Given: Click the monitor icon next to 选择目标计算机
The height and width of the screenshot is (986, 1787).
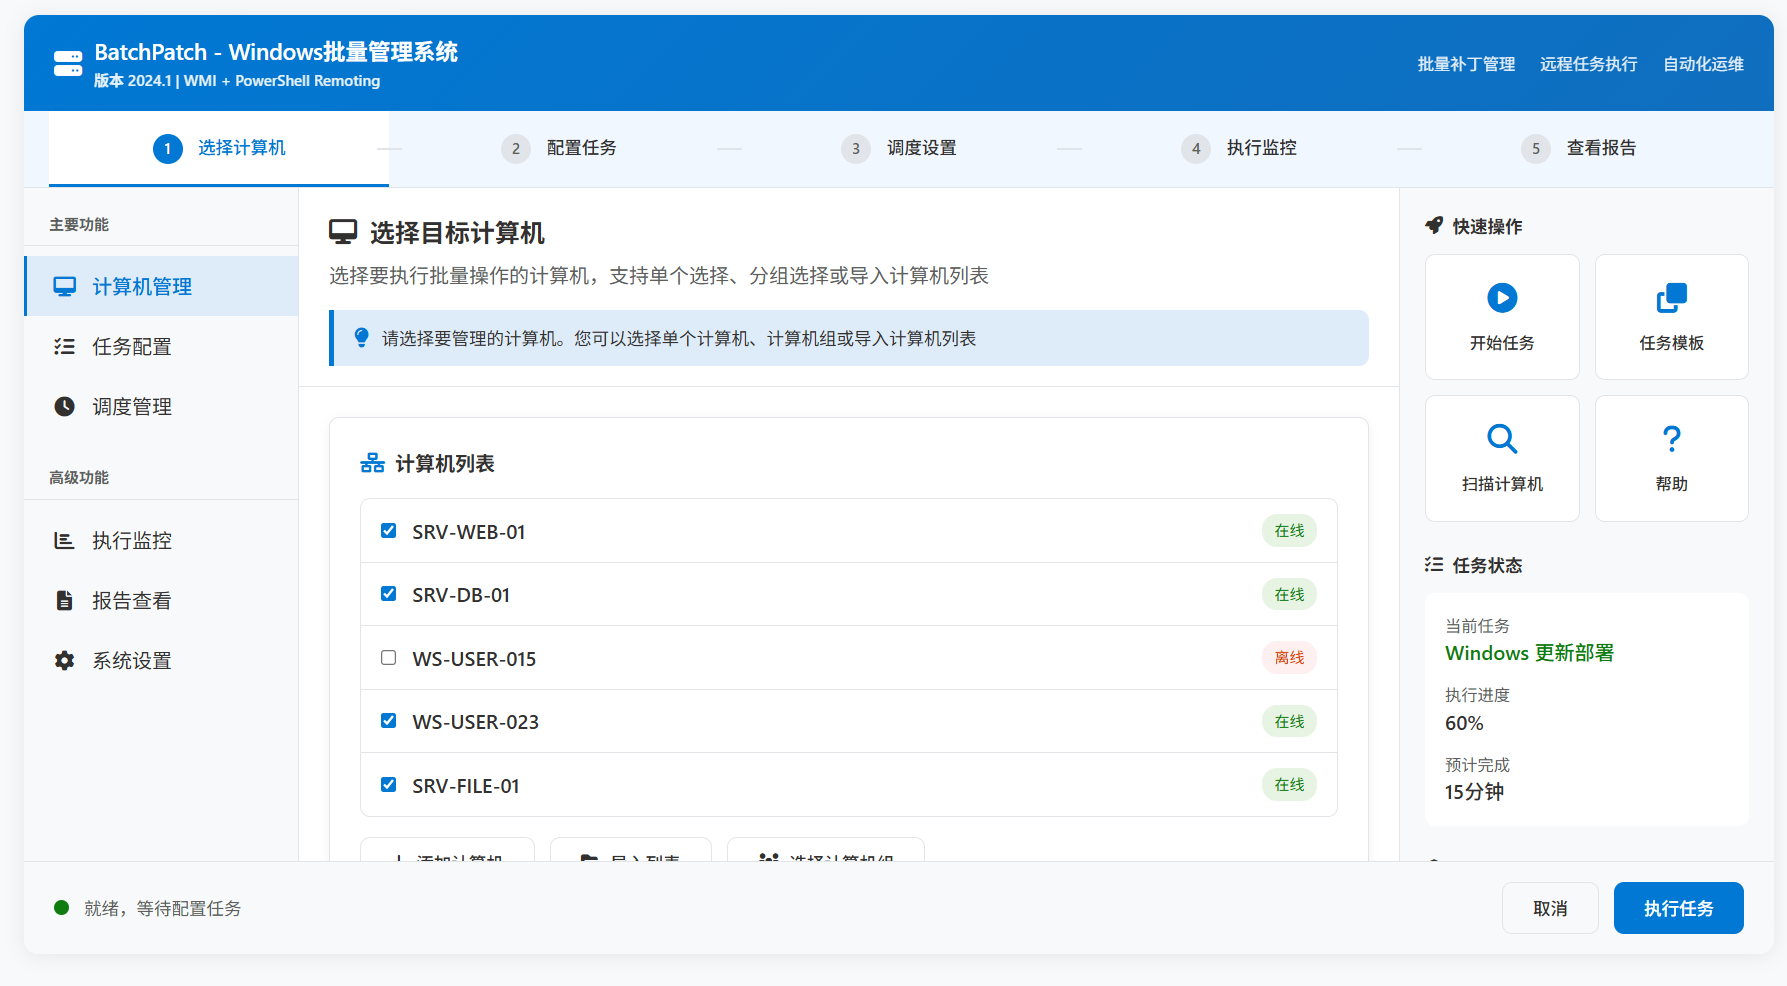Looking at the screenshot, I should coord(343,233).
